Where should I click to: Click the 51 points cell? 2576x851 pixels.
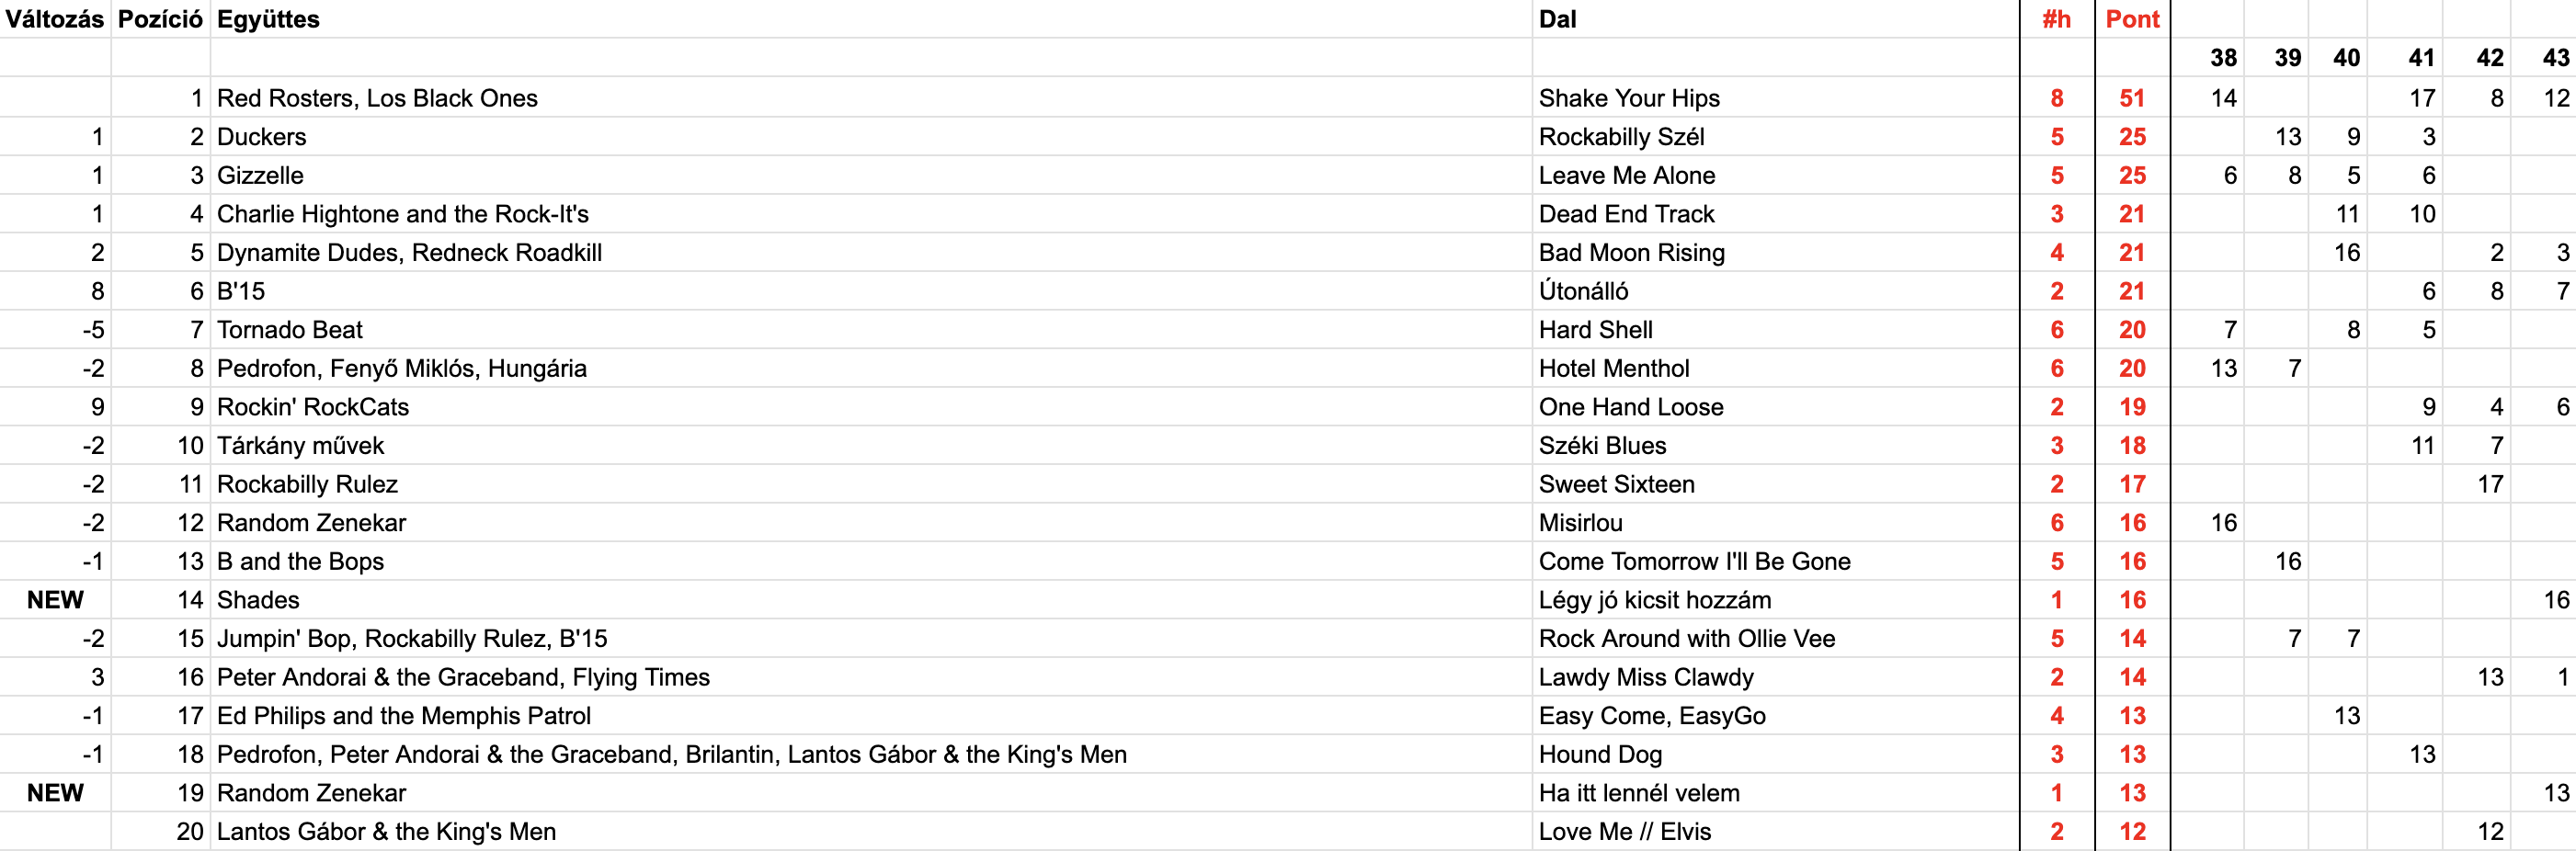pyautogui.click(x=2132, y=98)
